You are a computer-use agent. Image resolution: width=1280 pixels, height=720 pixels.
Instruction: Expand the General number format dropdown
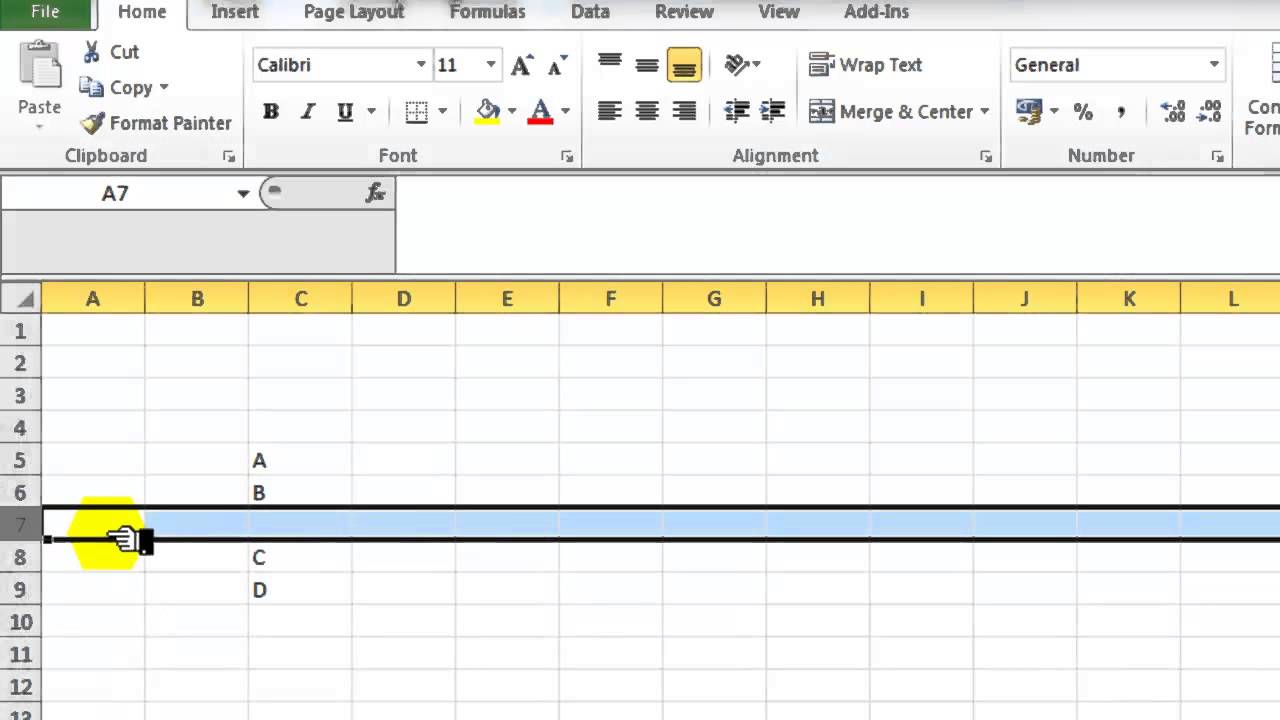(x=1214, y=65)
